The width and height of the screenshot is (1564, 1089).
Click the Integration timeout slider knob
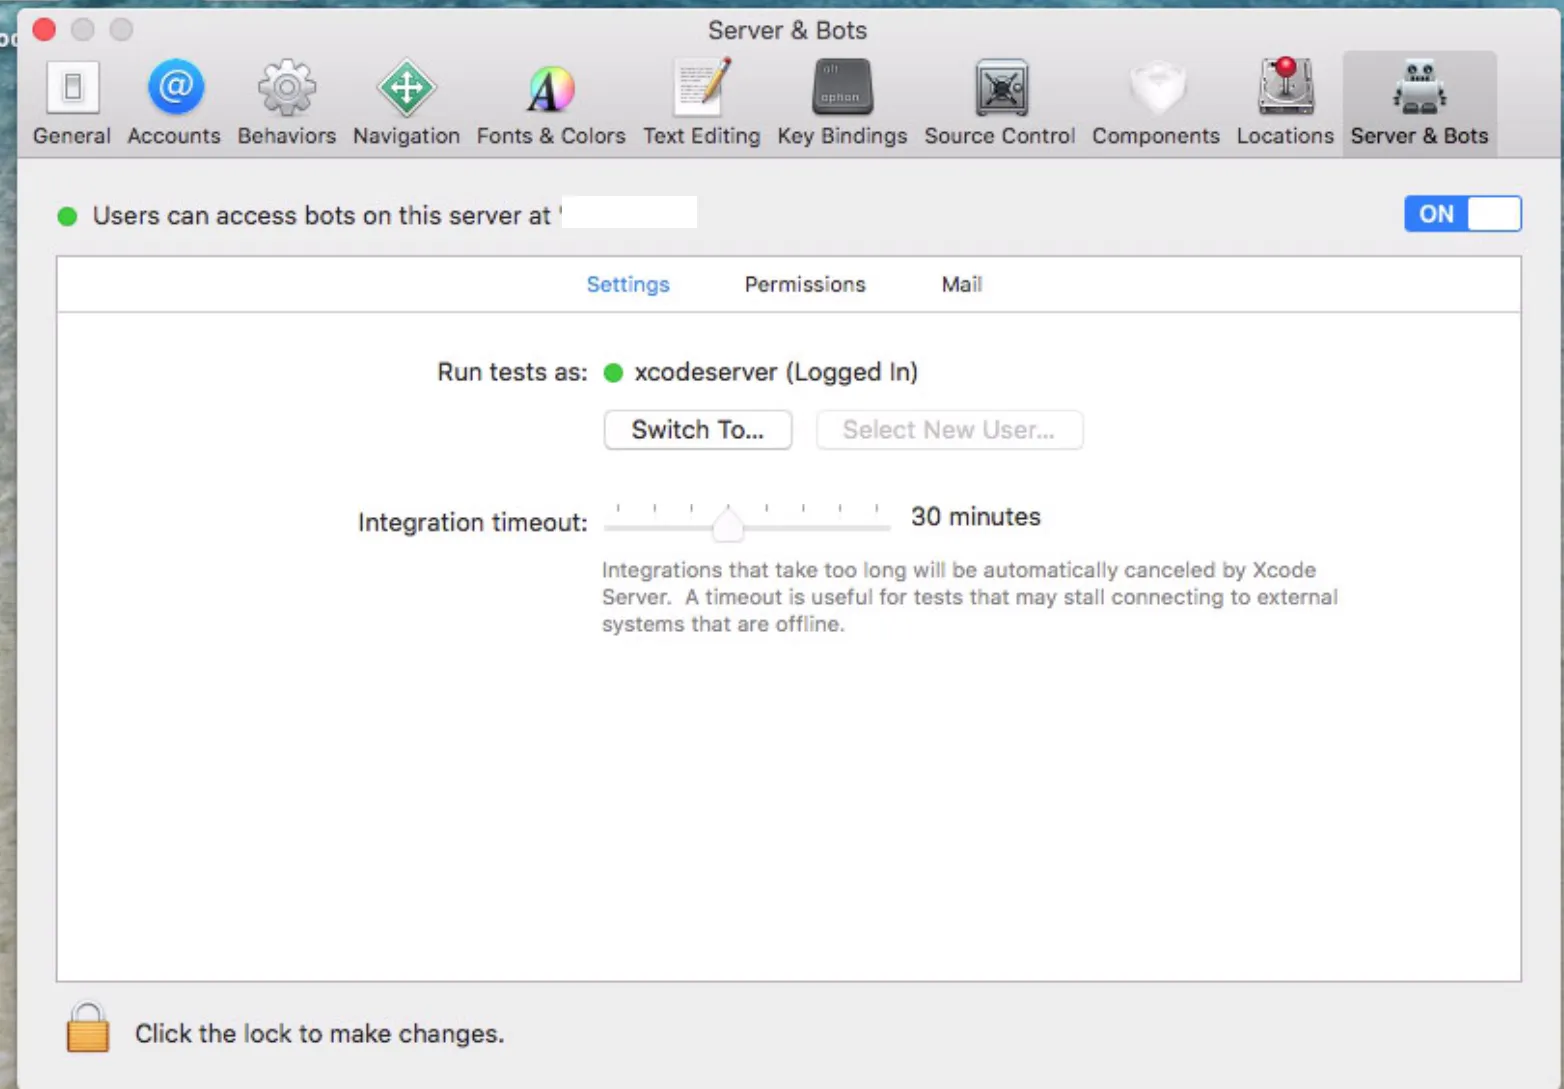point(728,525)
